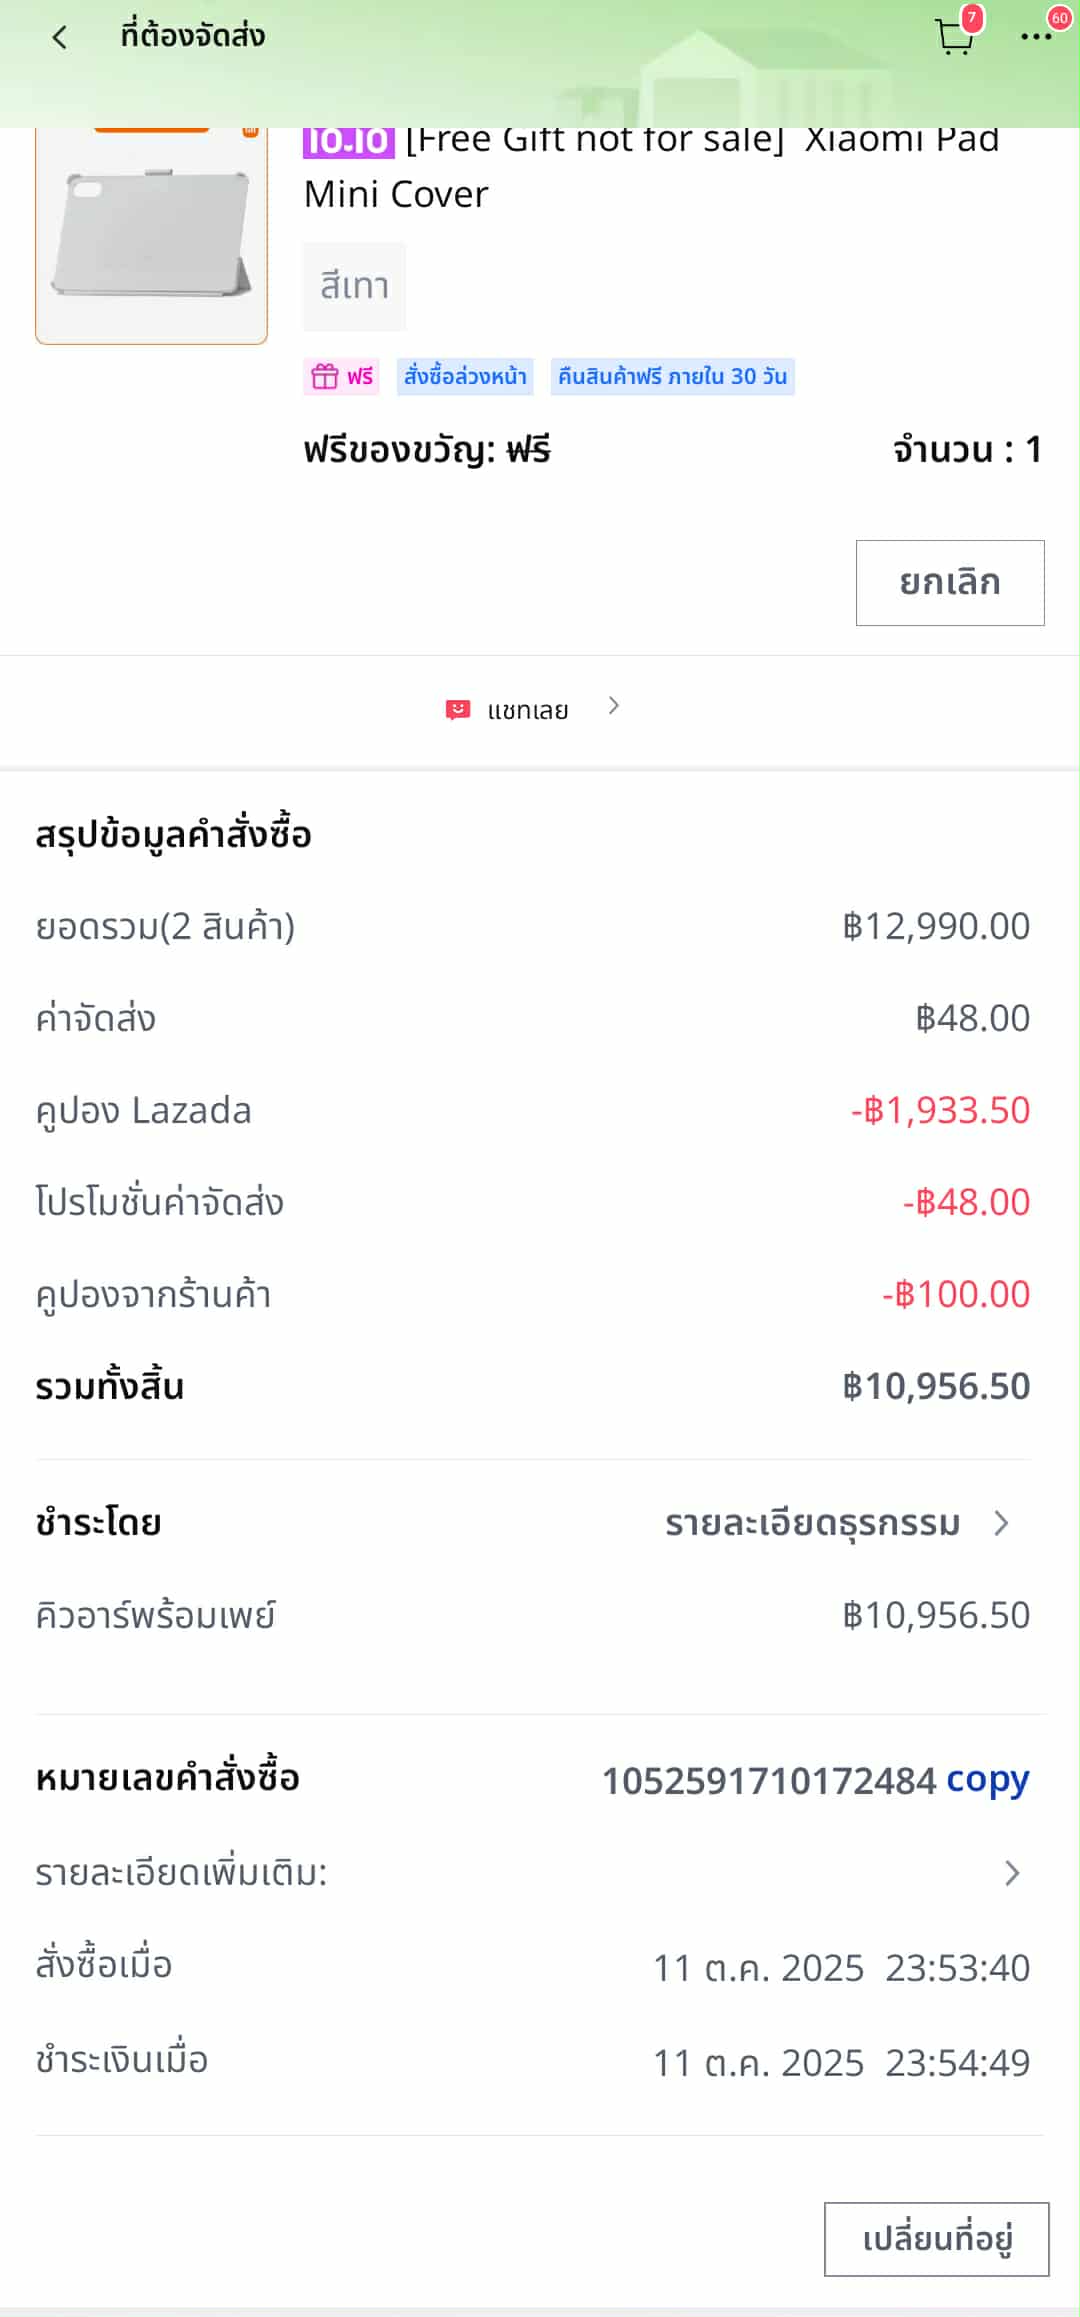Viewport: 1080px width, 2317px height.
Task: Copy the order number
Action: point(987,1780)
